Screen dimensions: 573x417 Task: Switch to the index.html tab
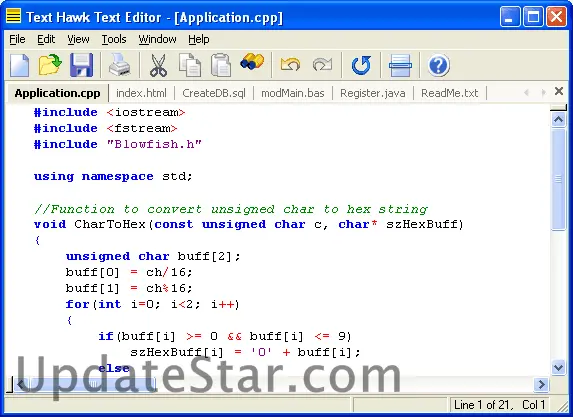pos(141,93)
